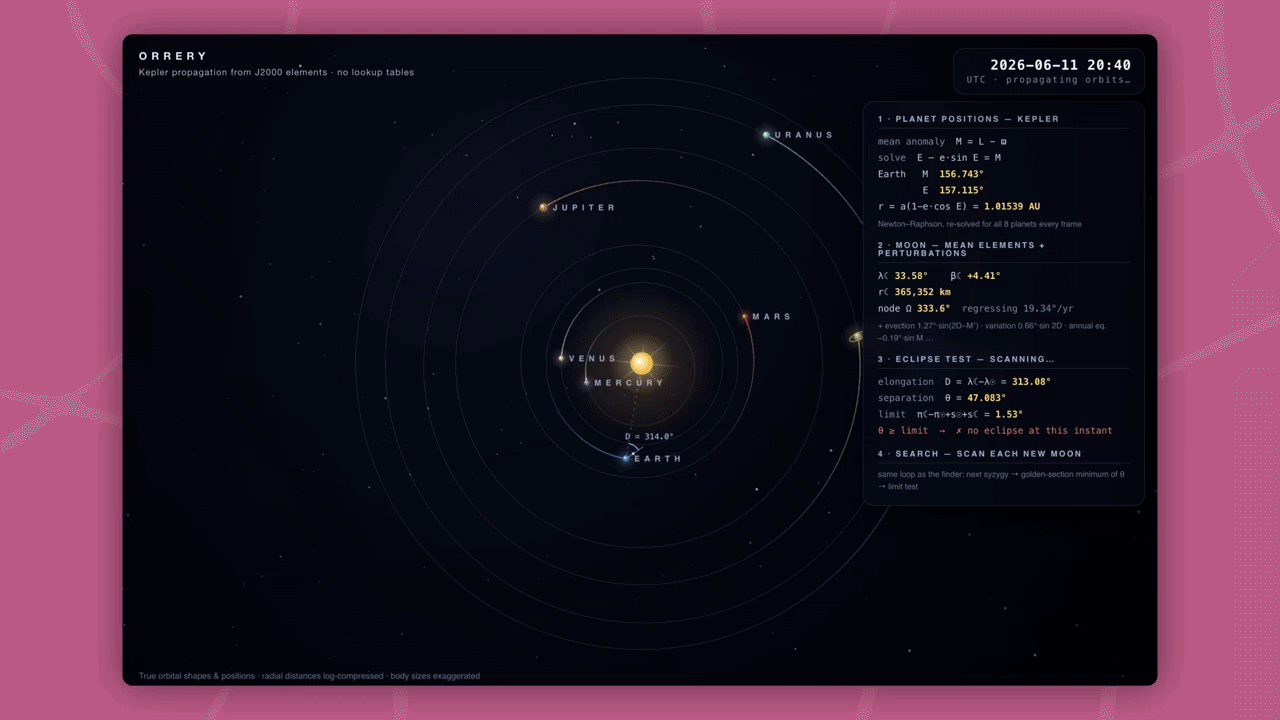Screen dimensions: 1280x720
Task: Click the '1 · PLANET POSITIONS — KEPLER' heading
Action: pos(968,119)
